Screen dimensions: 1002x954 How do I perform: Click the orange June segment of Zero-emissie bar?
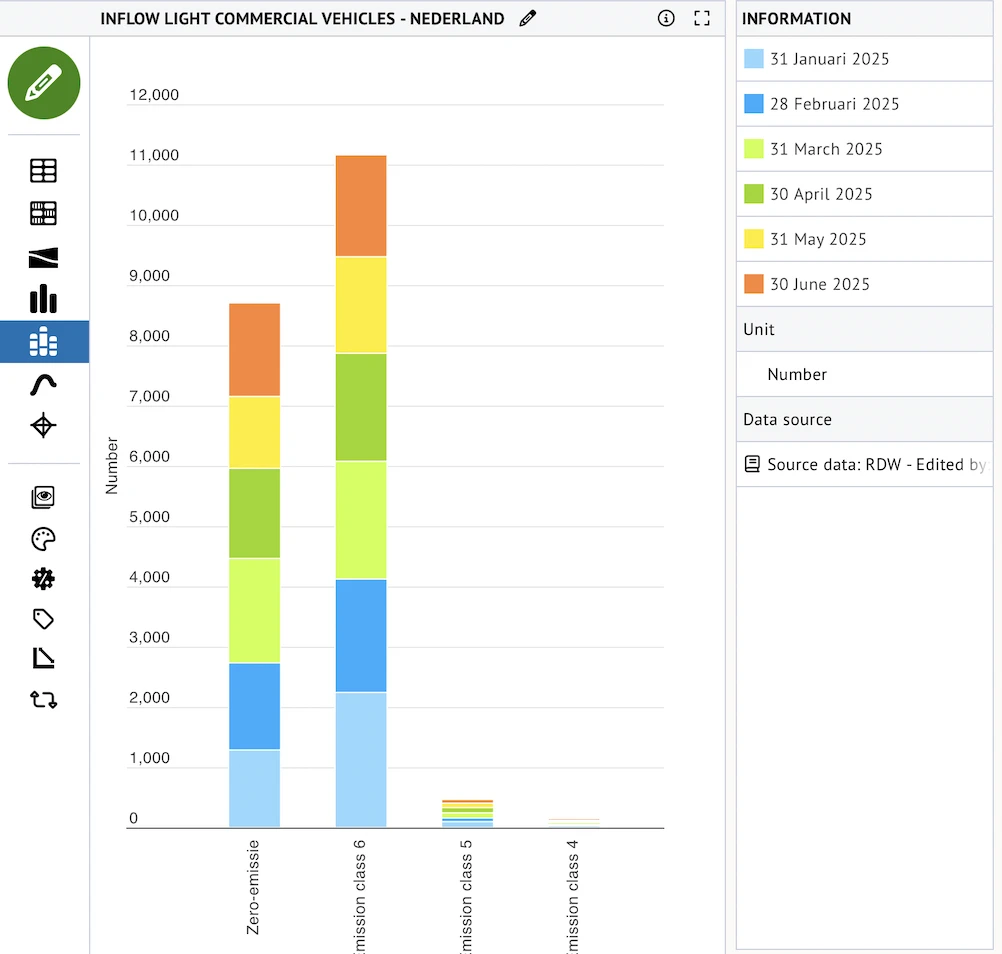254,350
